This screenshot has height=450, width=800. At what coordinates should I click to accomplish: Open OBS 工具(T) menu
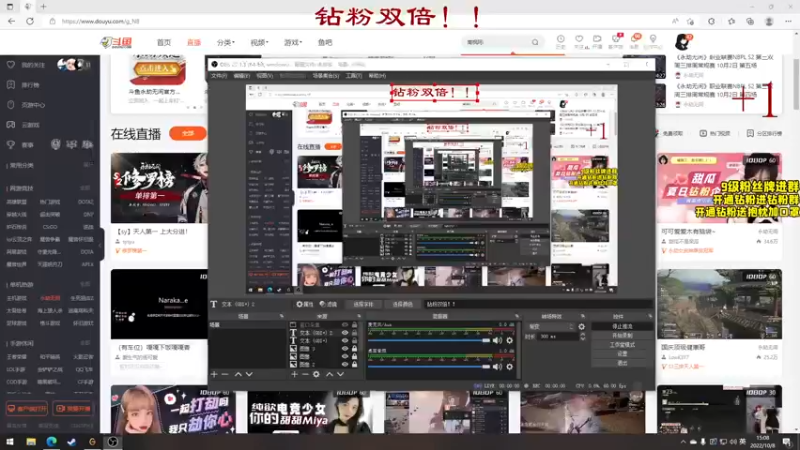(354, 76)
